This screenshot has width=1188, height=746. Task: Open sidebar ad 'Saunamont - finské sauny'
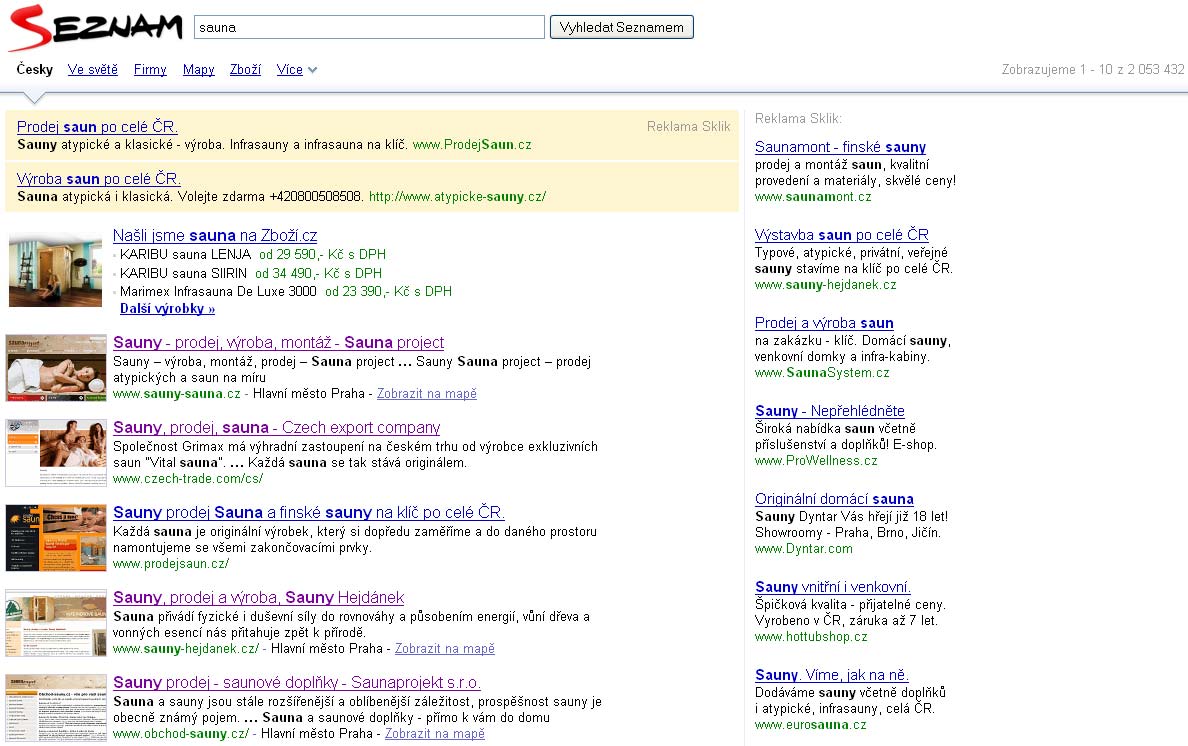[x=840, y=147]
